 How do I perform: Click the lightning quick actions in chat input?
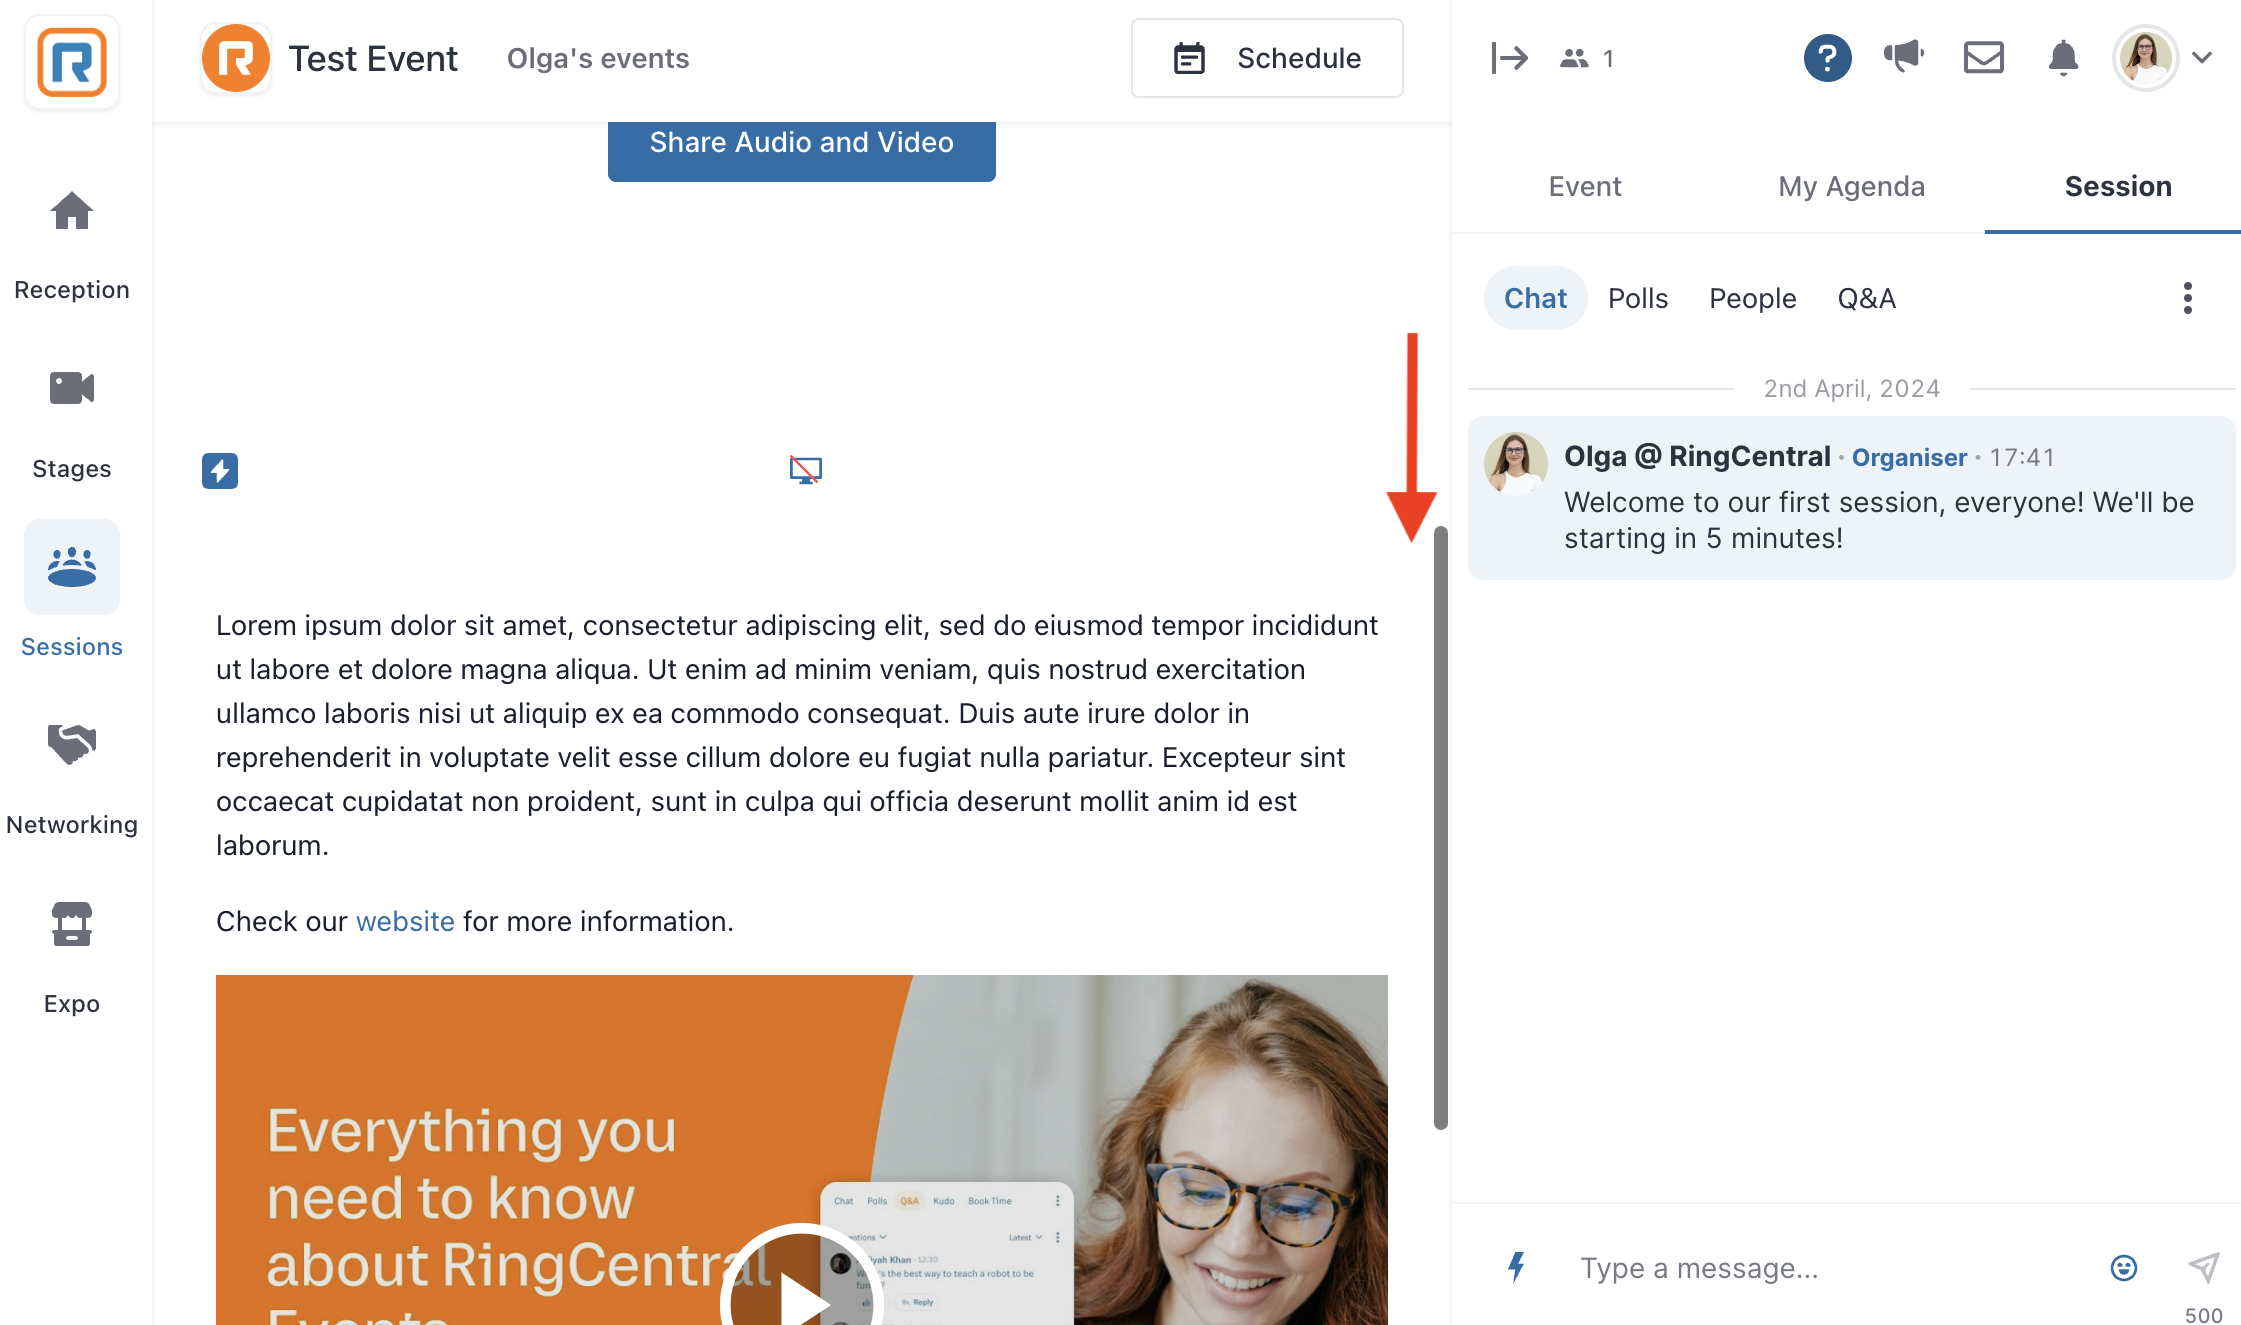pos(1516,1267)
